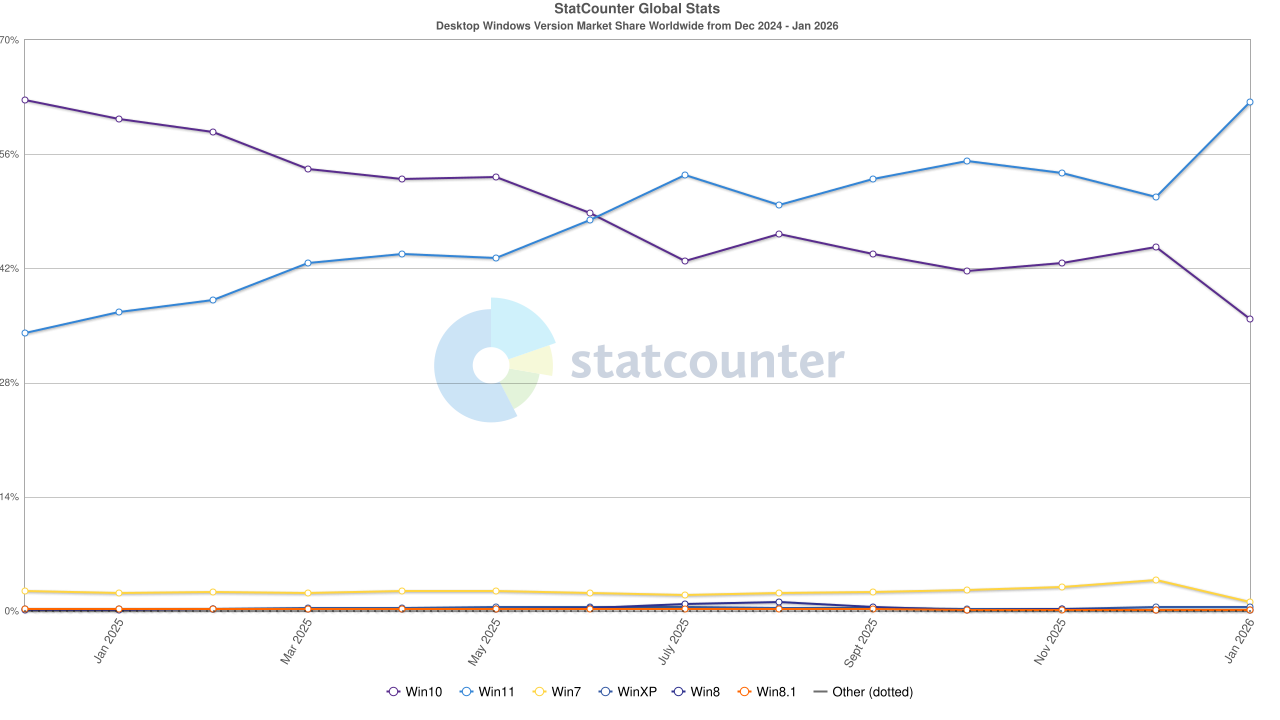Select the first Win10 data point, Dec 2024
The image size is (1280, 720).
(25, 100)
